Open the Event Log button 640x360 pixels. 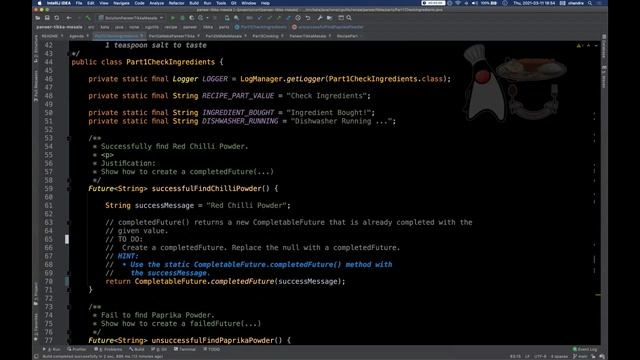pyautogui.click(x=585, y=349)
